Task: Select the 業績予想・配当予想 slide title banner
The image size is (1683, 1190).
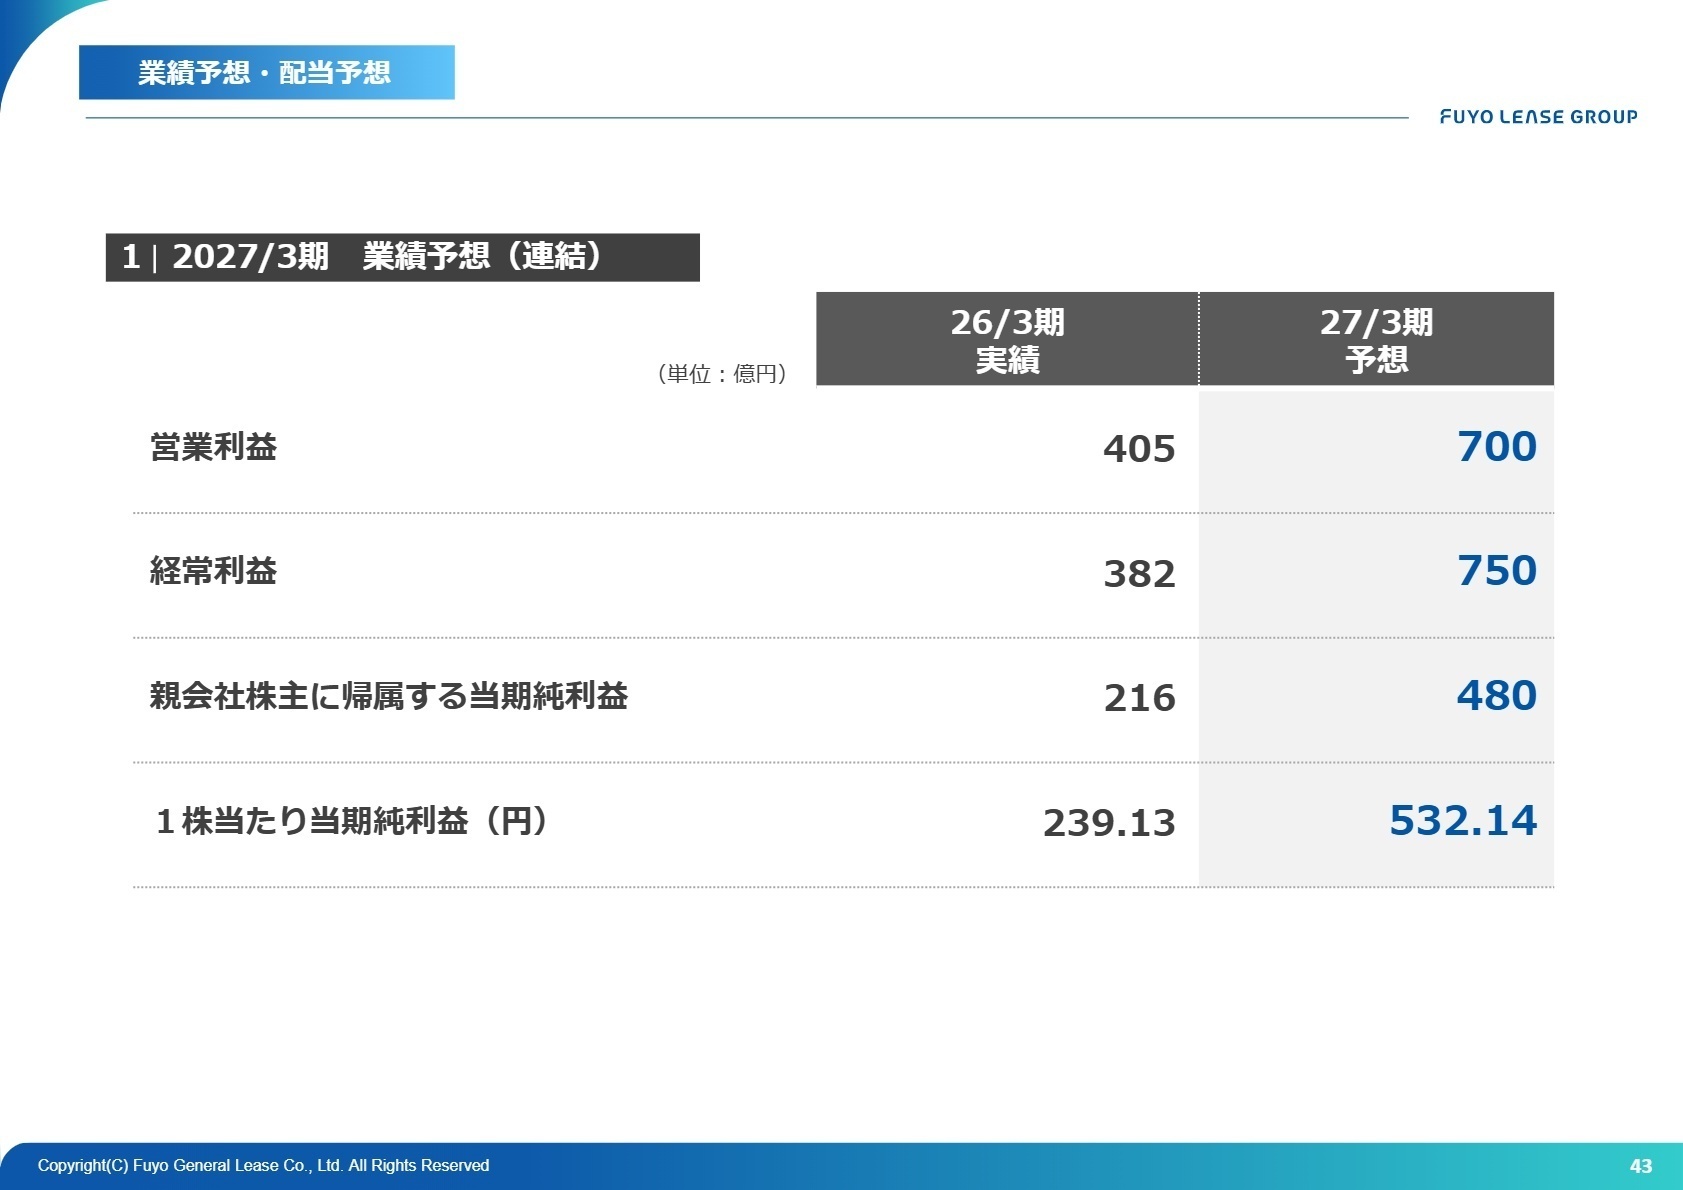Action: 267,72
